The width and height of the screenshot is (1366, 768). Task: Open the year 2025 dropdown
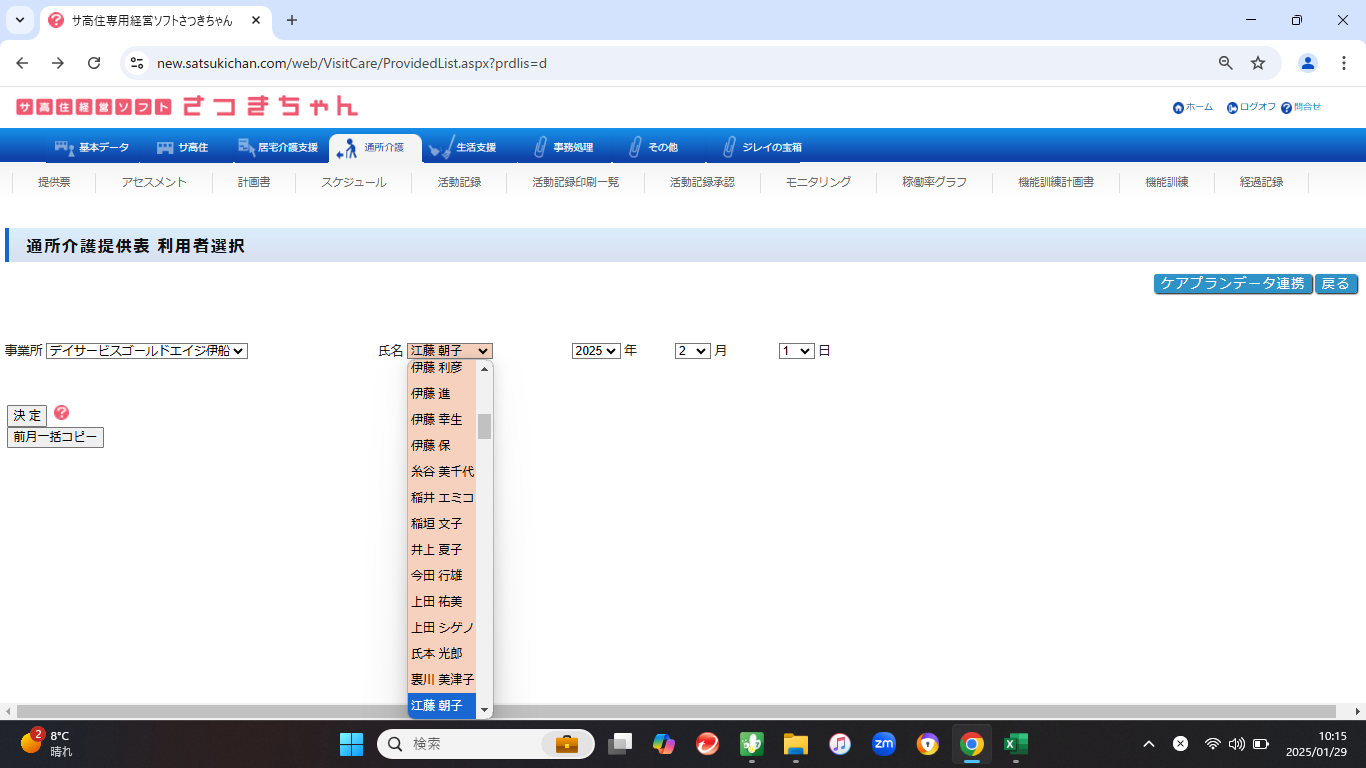[x=596, y=351]
